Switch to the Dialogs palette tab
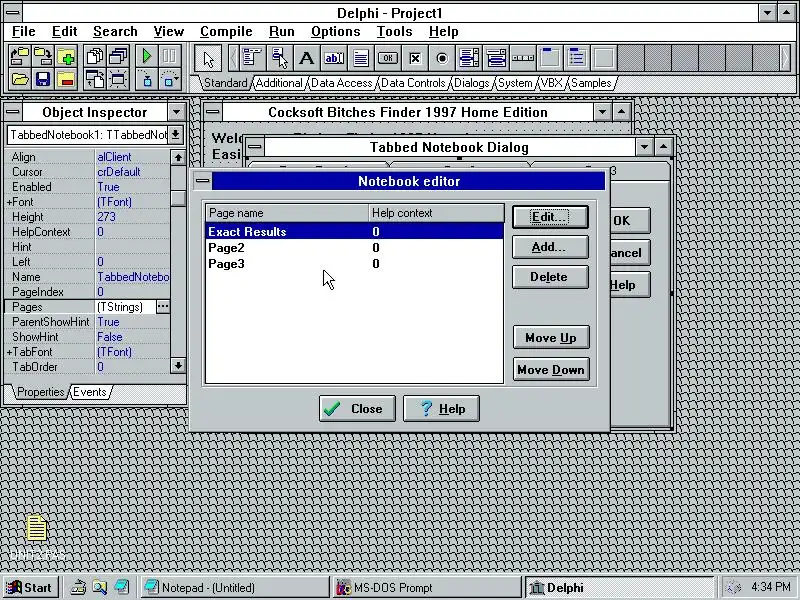The image size is (800, 600). [x=471, y=83]
